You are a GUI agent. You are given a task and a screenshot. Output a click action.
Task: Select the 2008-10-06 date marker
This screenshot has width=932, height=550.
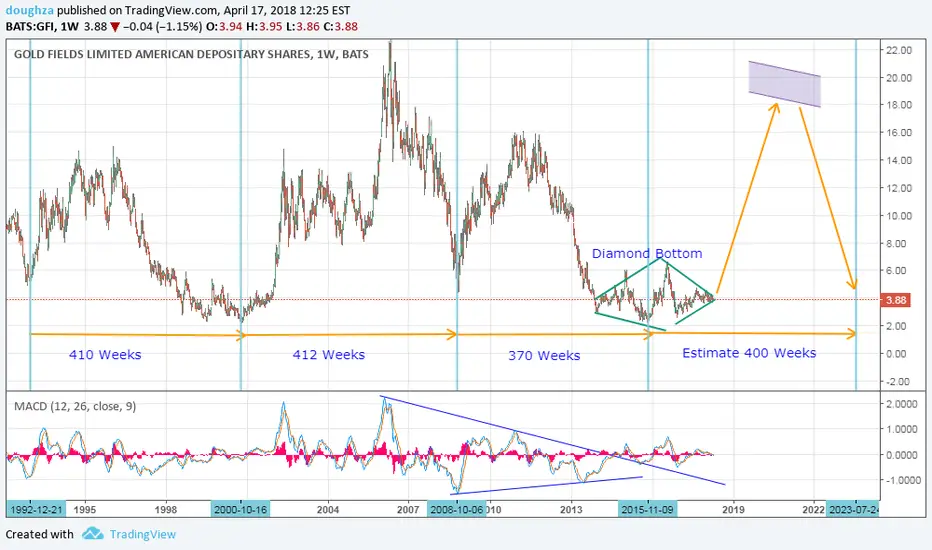456,510
